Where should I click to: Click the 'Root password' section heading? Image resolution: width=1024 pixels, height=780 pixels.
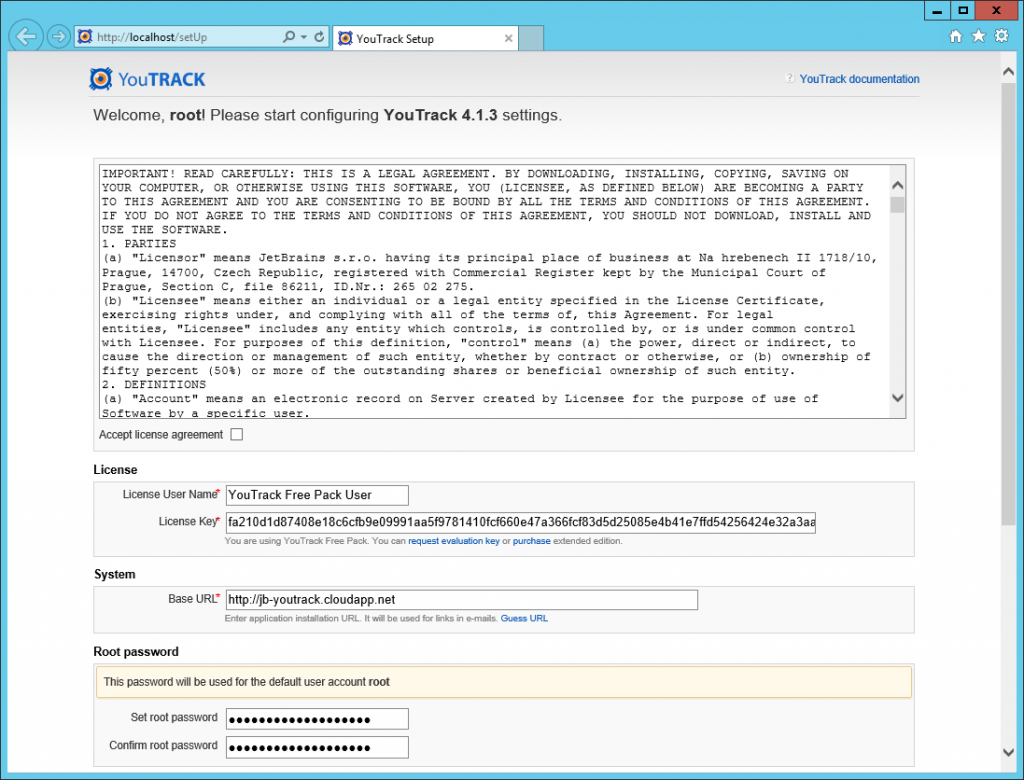[x=136, y=652]
